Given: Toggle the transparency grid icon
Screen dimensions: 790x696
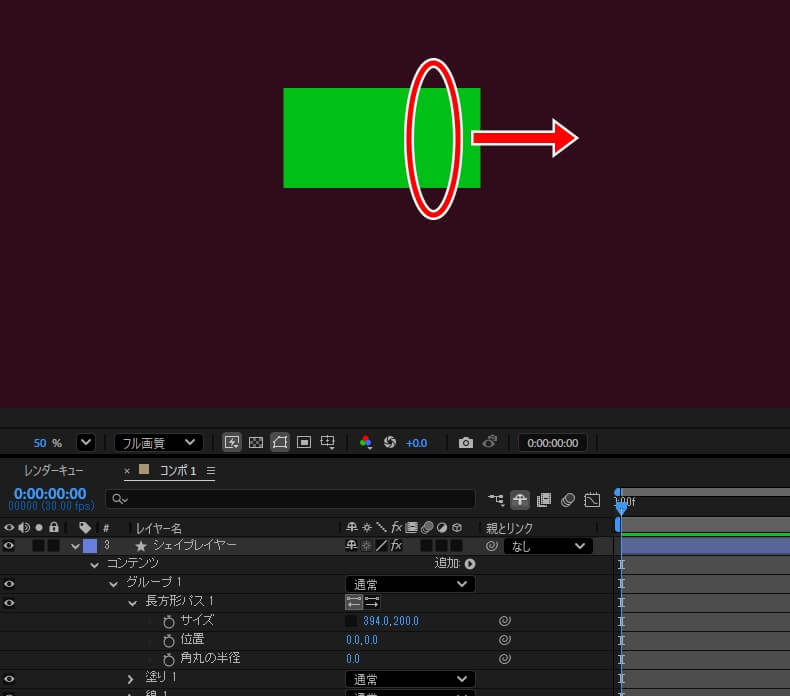Looking at the screenshot, I should pyautogui.click(x=256, y=442).
